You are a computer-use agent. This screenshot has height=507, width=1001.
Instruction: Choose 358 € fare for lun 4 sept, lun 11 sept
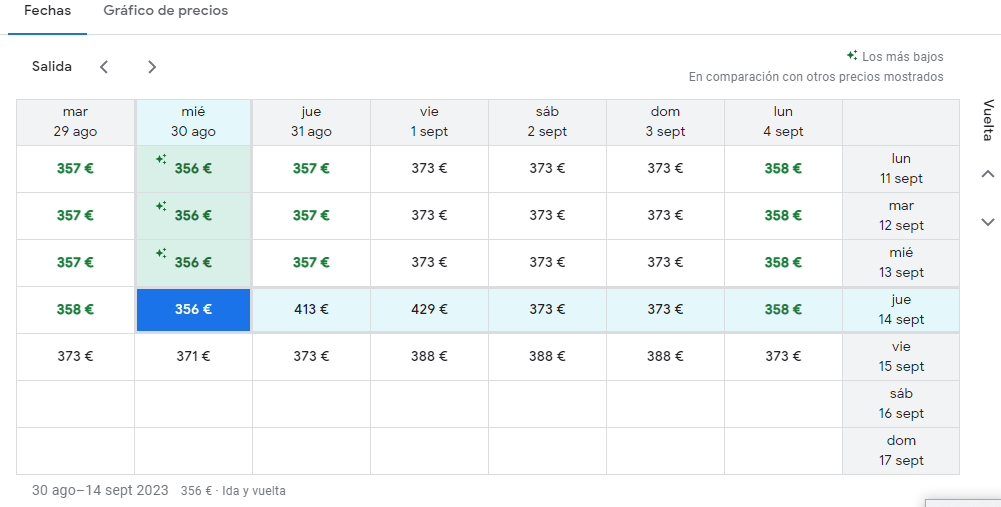[783, 169]
